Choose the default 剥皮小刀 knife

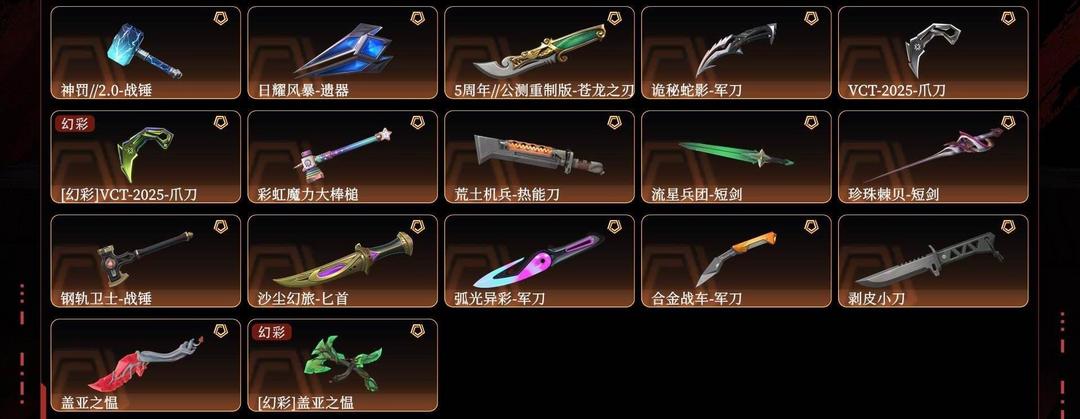point(933,261)
